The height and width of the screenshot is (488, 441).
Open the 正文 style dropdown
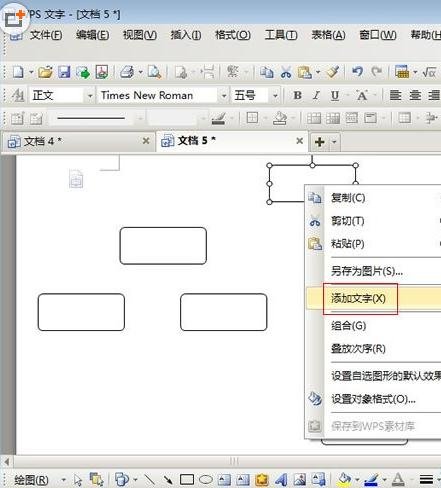point(90,96)
